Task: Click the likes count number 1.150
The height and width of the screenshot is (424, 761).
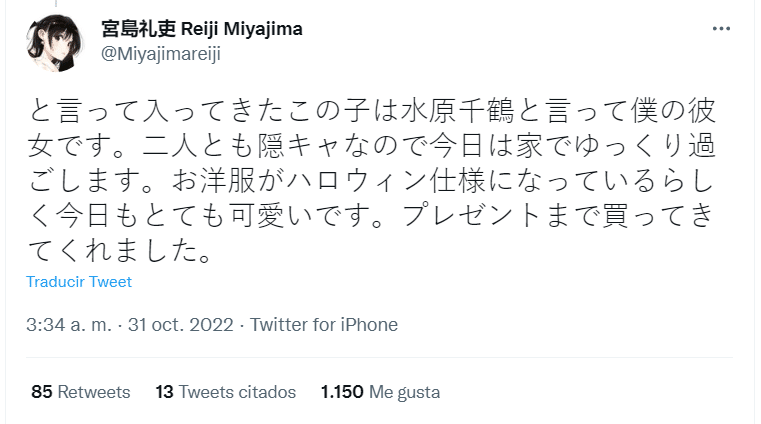Action: pos(341,392)
